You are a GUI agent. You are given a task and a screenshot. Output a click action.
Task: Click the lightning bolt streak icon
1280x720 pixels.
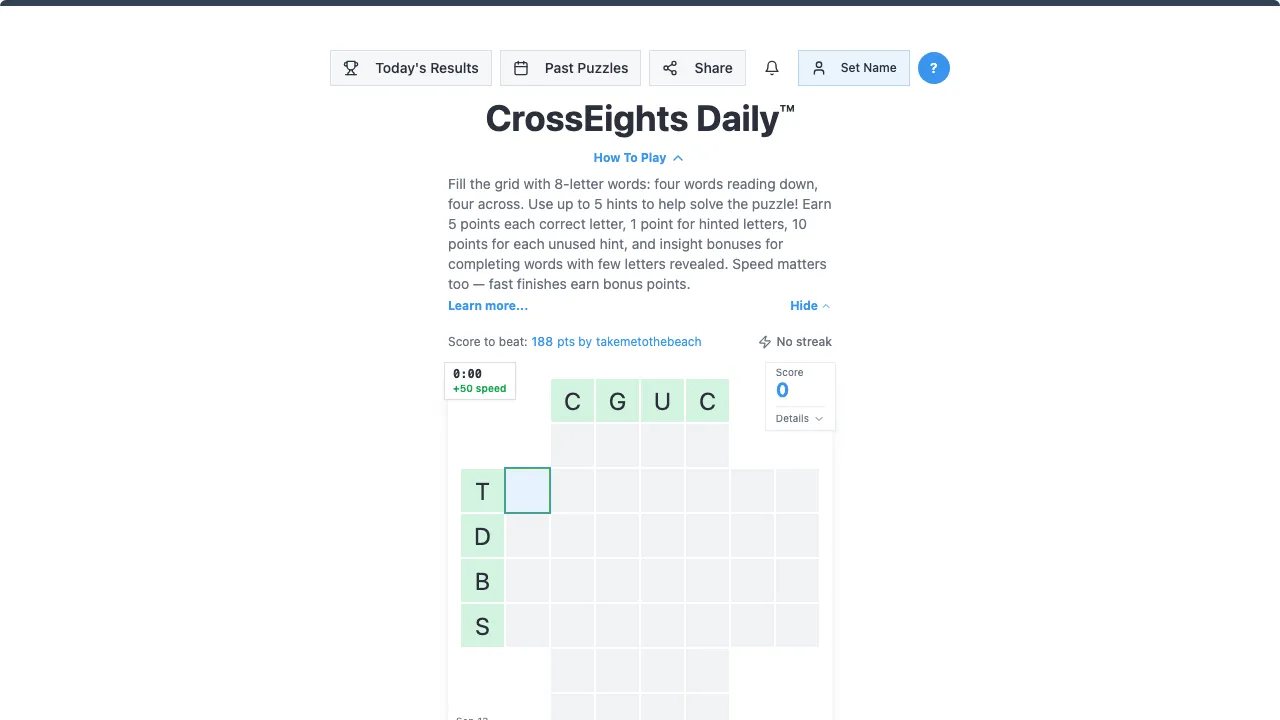coord(765,342)
